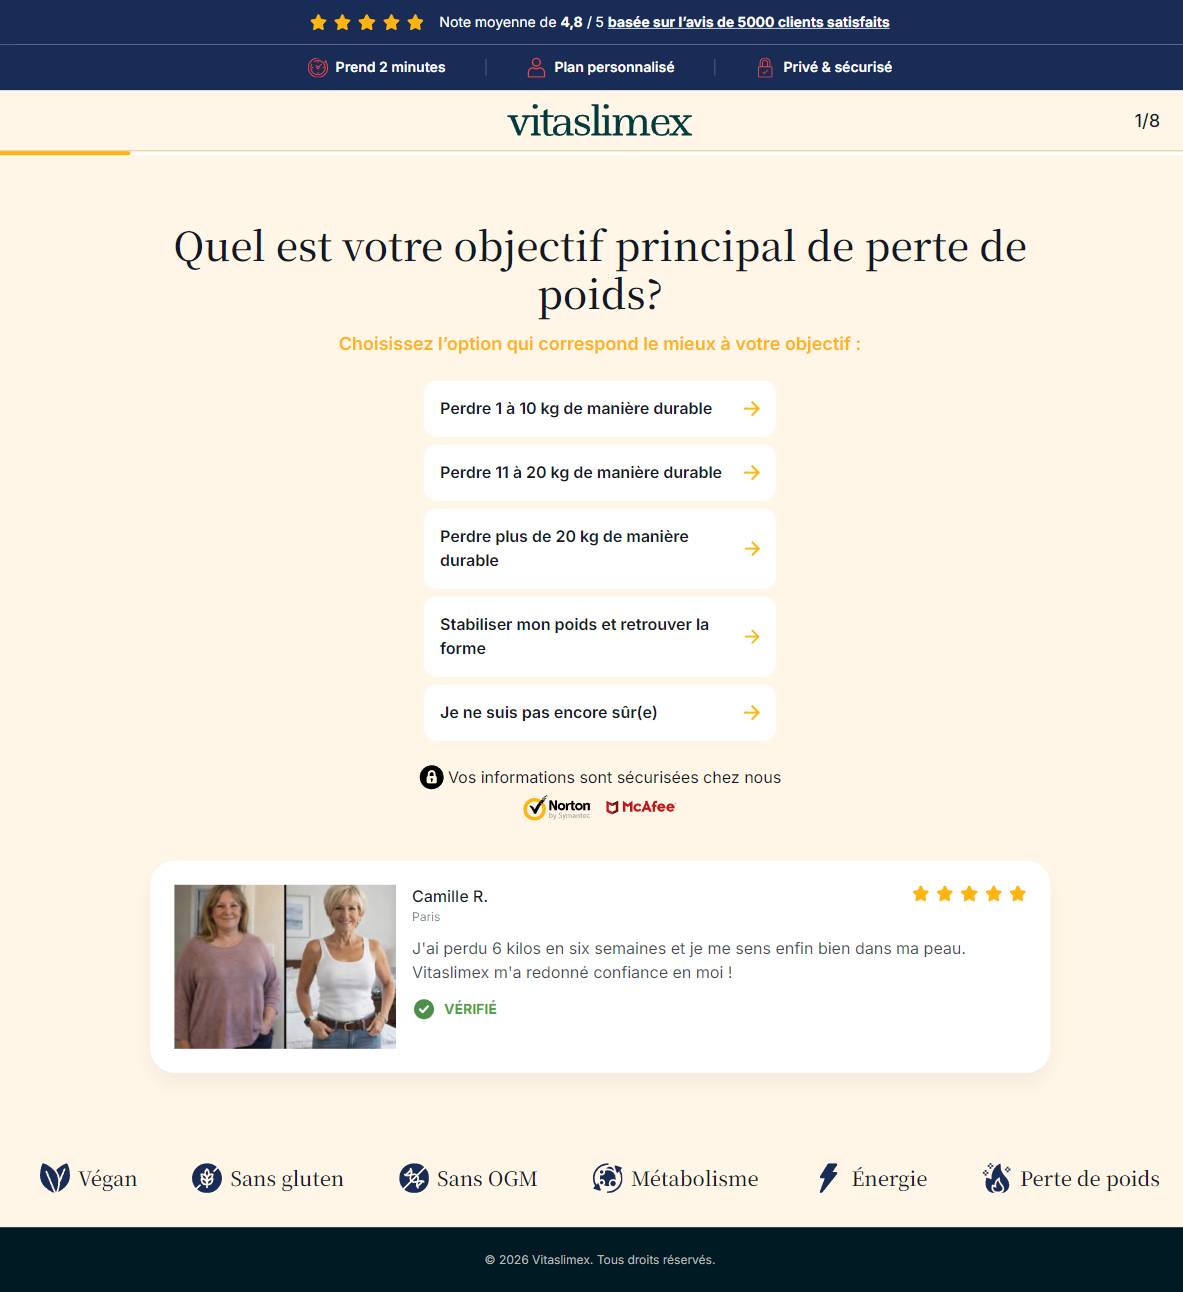Select Stabiliser mon poids et retrouver la forme

point(600,636)
